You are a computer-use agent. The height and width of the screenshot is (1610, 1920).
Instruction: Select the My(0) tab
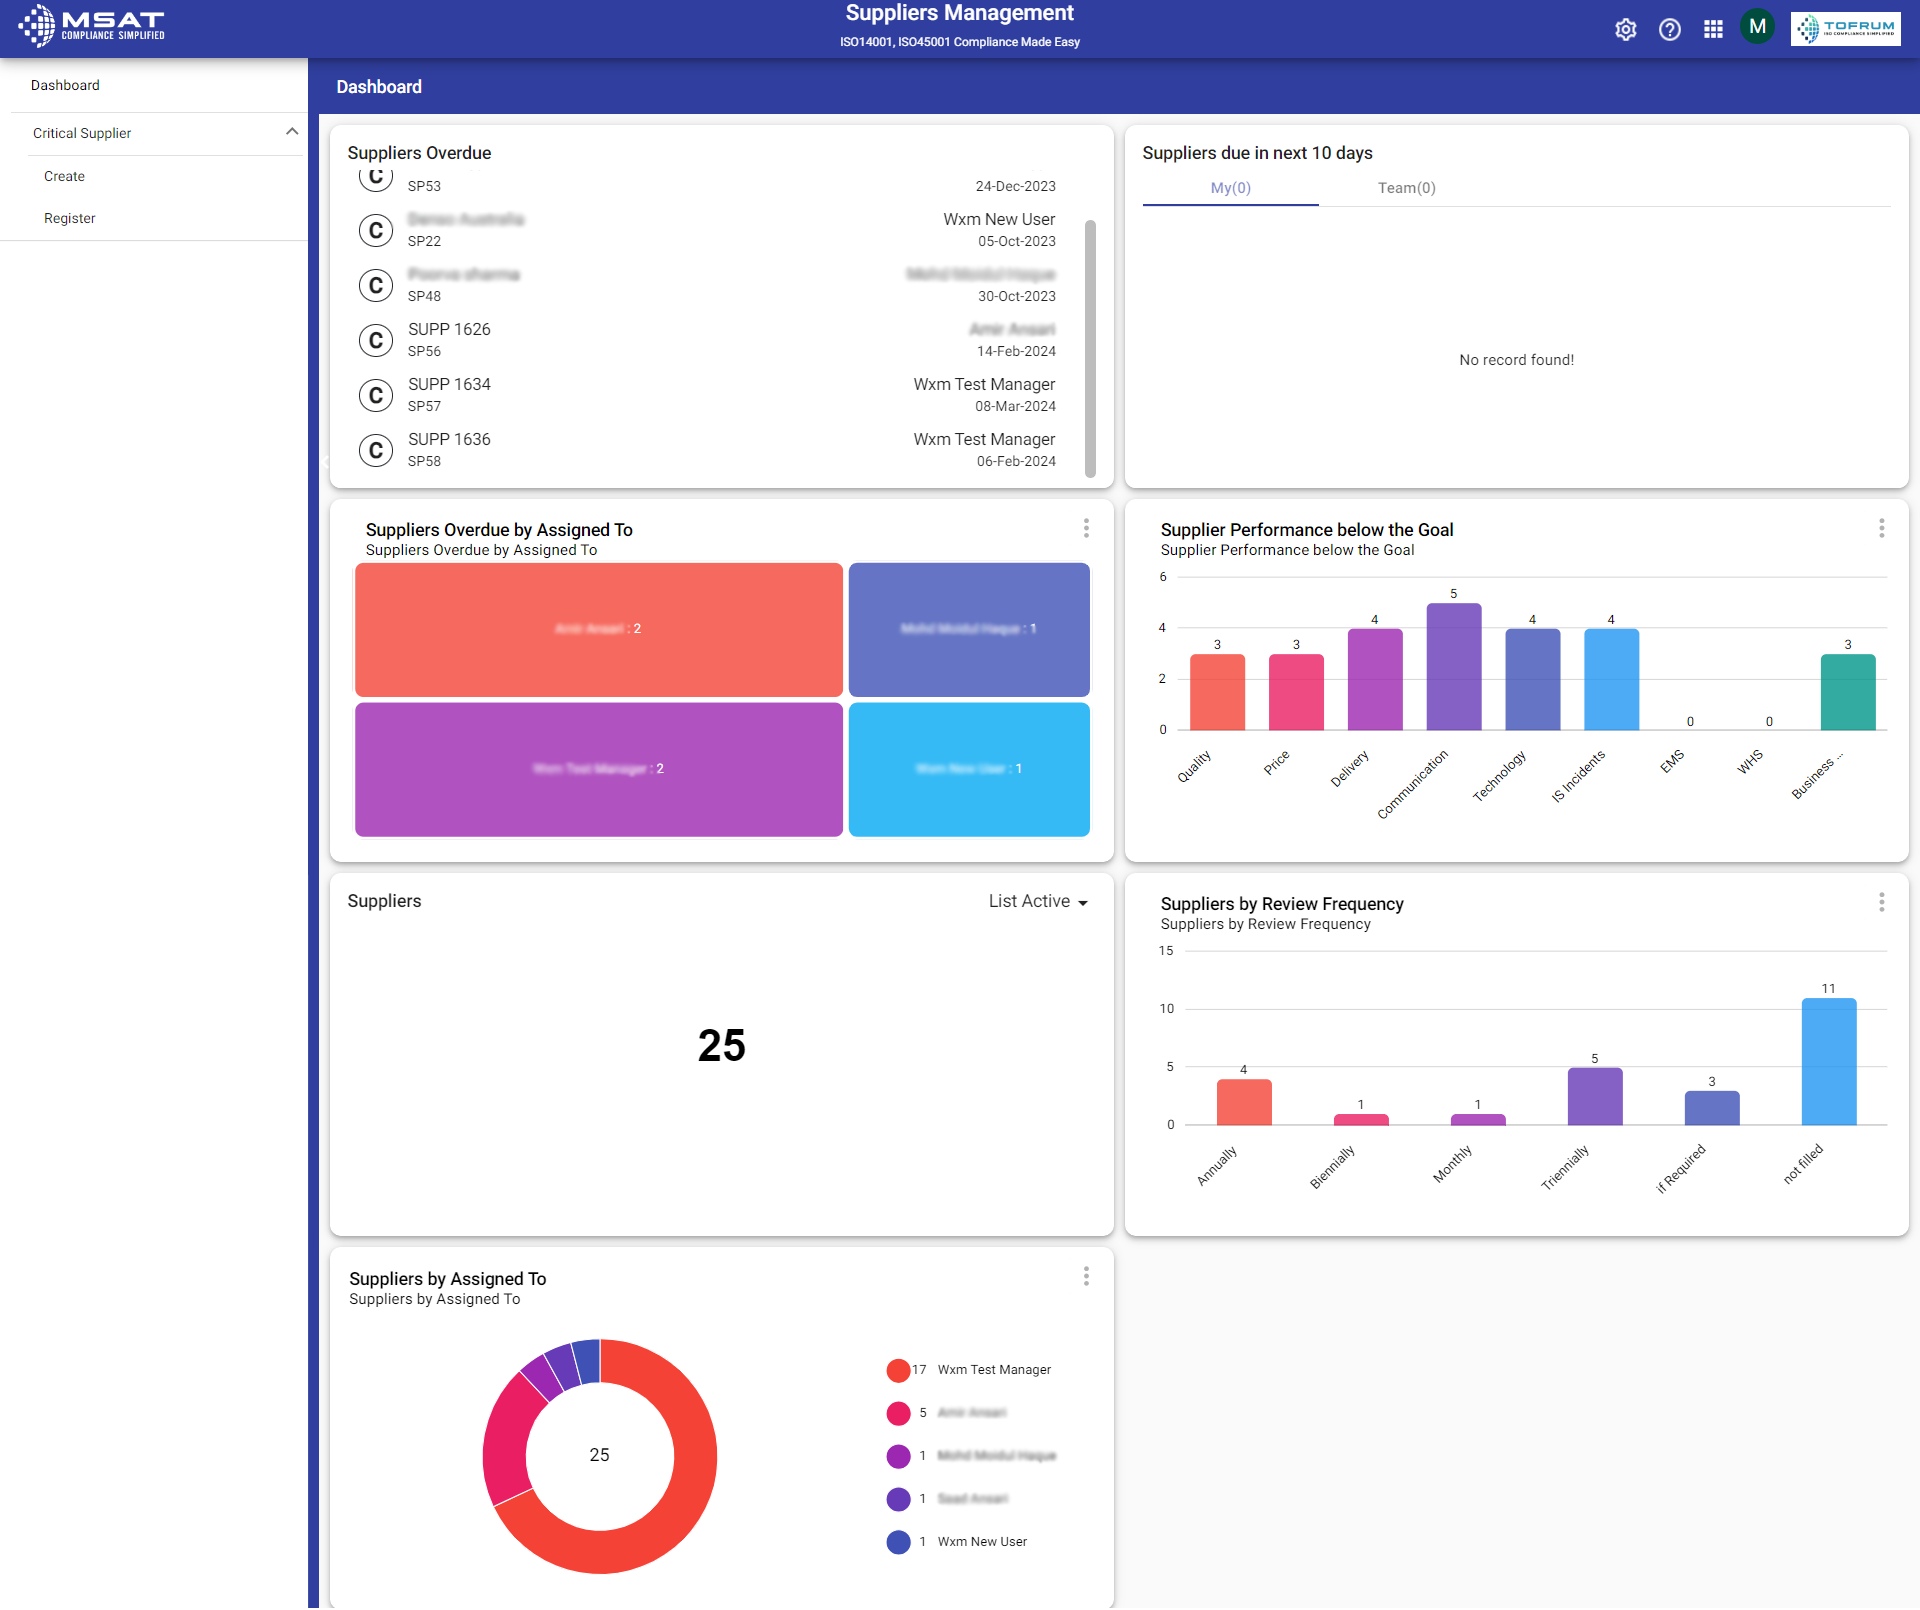[x=1230, y=188]
